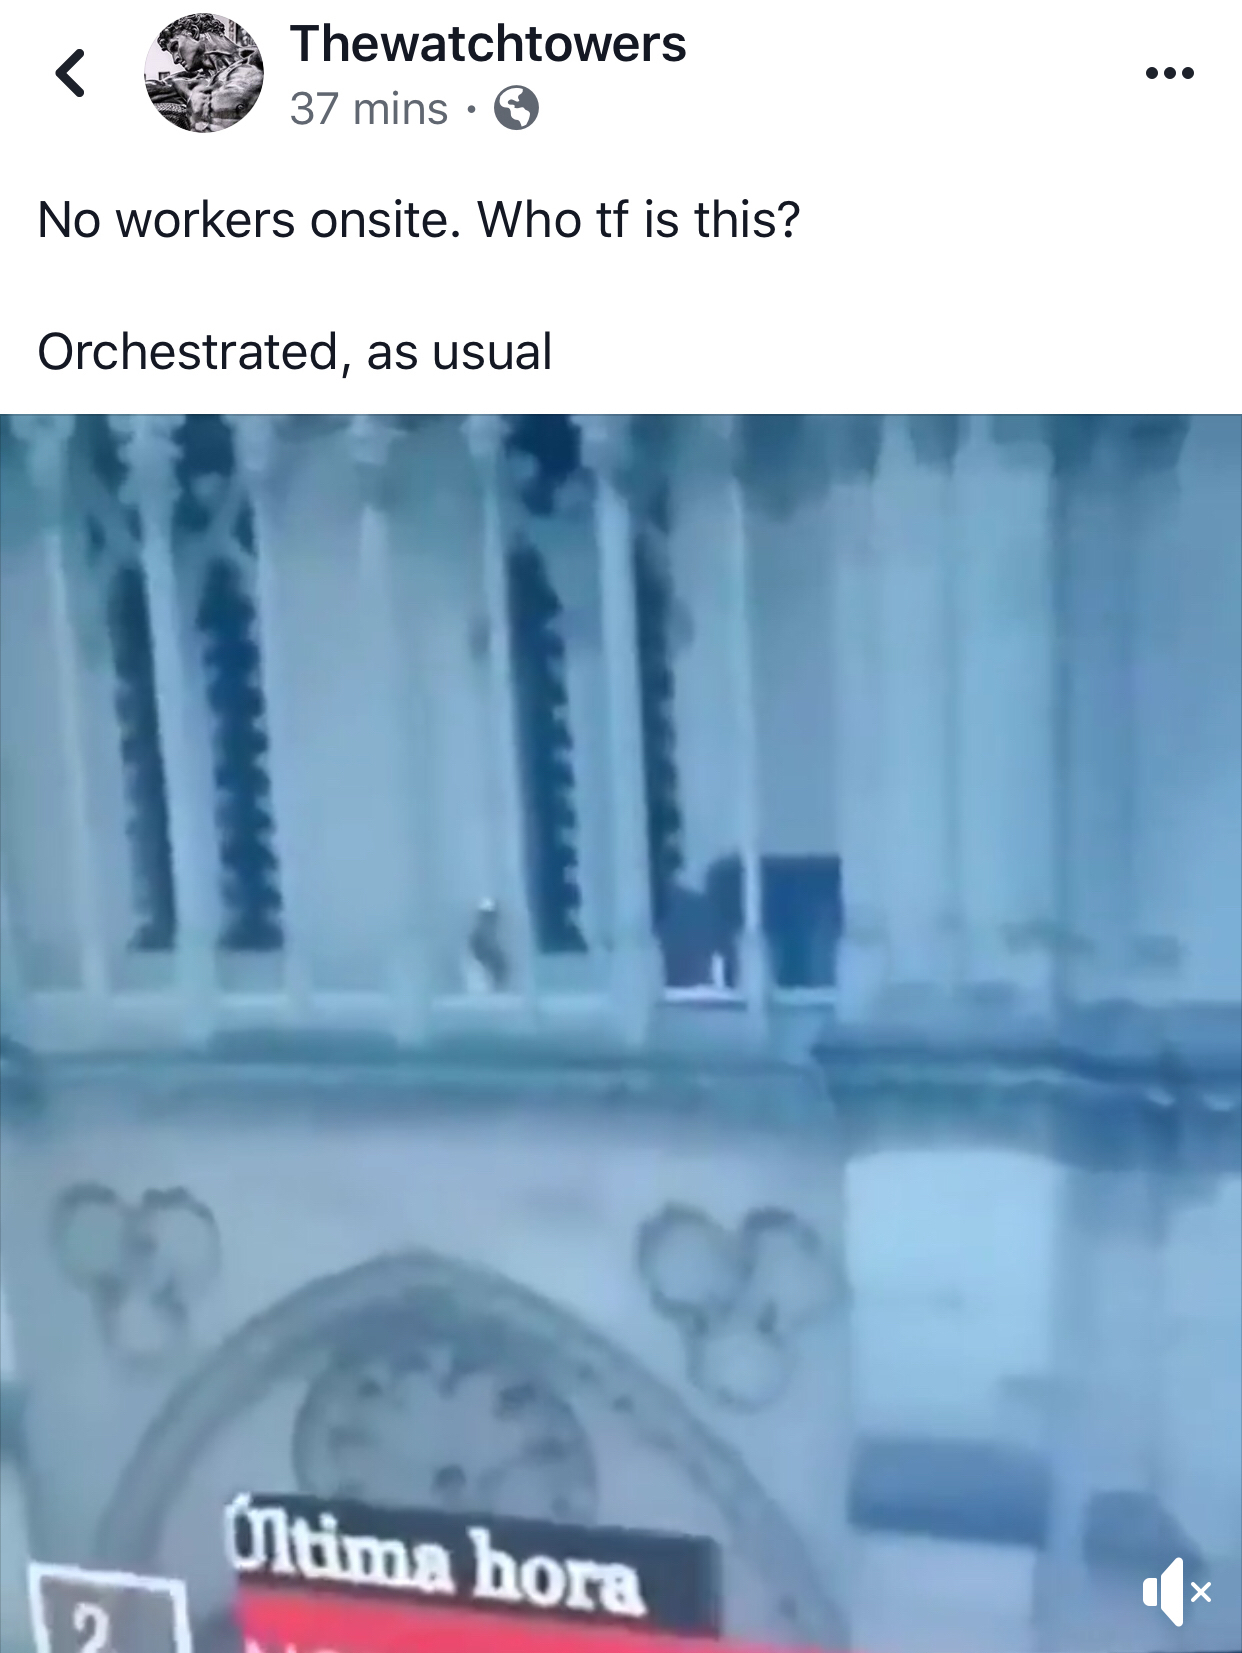Click the 37 mins timestamp
1242x1653 pixels.
pos(369,108)
